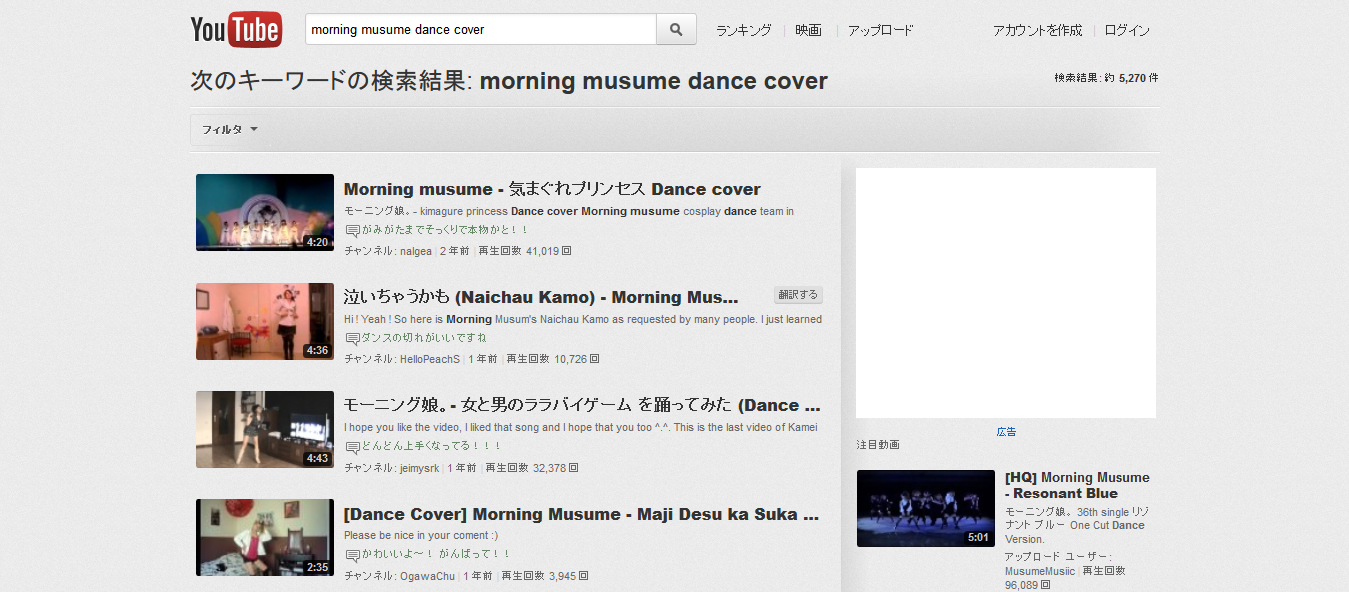Open thumbnail of 気まぐれプリンセス Dance cover
Screen dimensions: 1349x592
(x=265, y=212)
